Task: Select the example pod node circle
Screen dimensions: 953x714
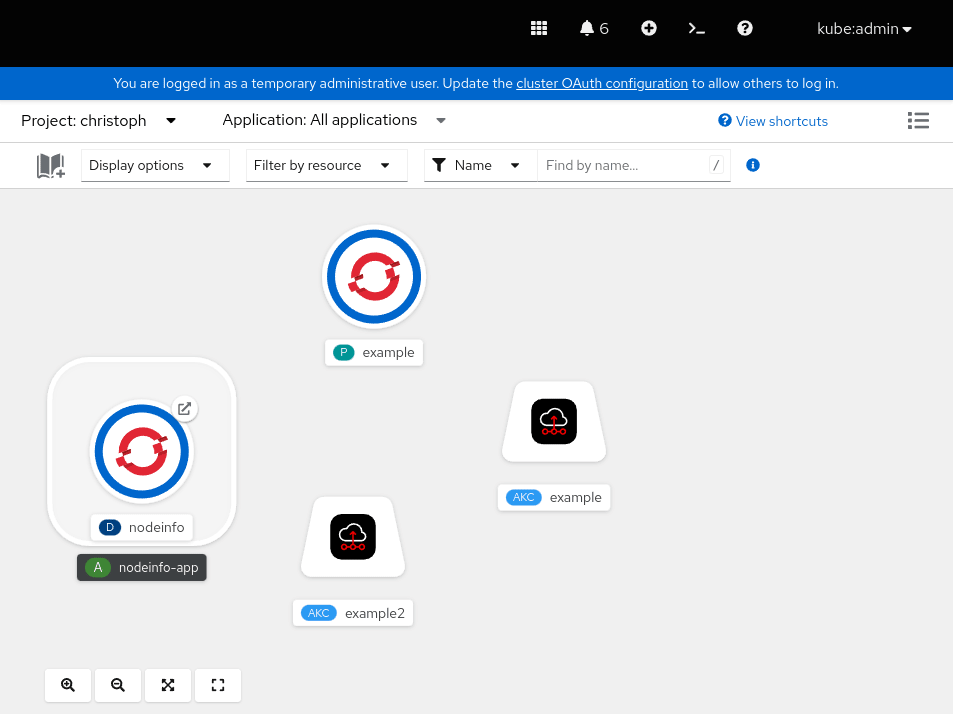Action: 374,276
